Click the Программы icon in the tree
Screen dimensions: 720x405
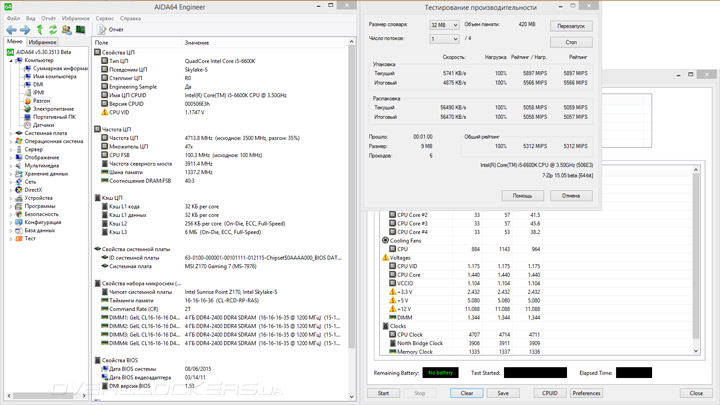click(19, 206)
